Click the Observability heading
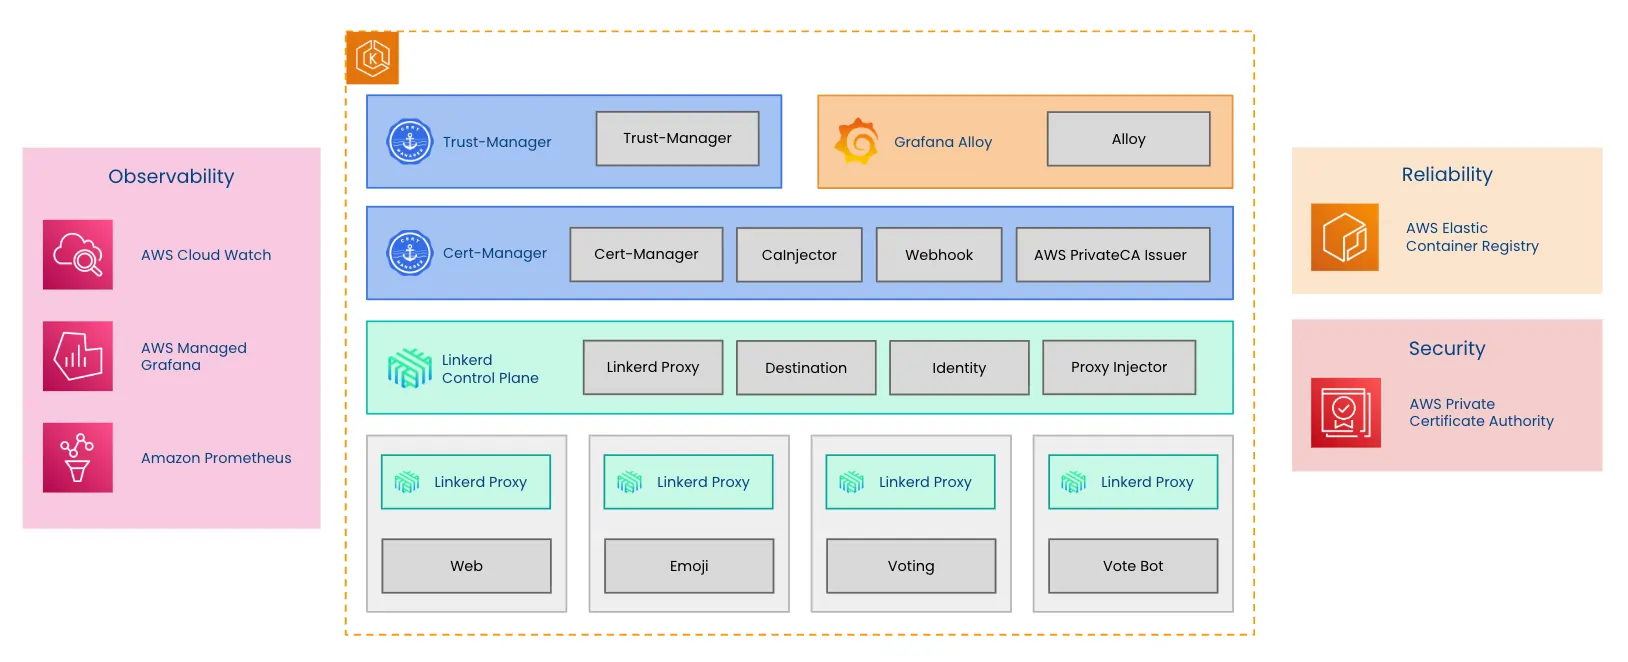This screenshot has height=662, width=1628. point(171,177)
